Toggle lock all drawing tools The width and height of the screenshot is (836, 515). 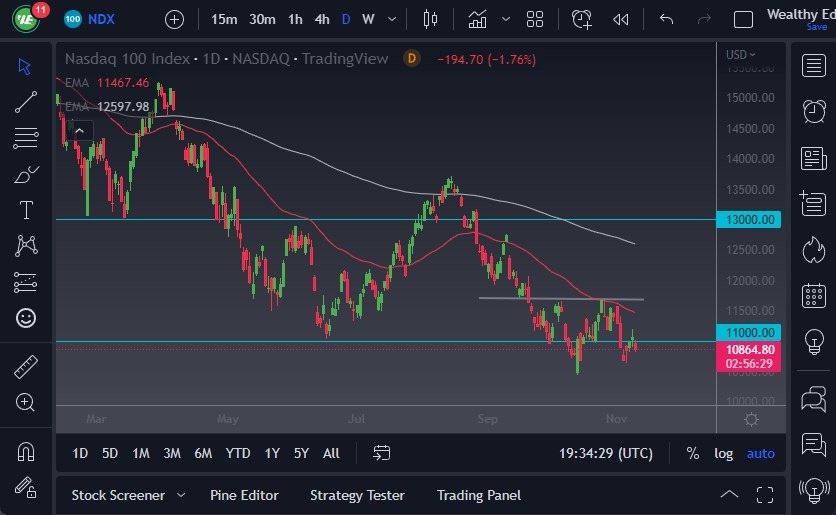(x=26, y=487)
